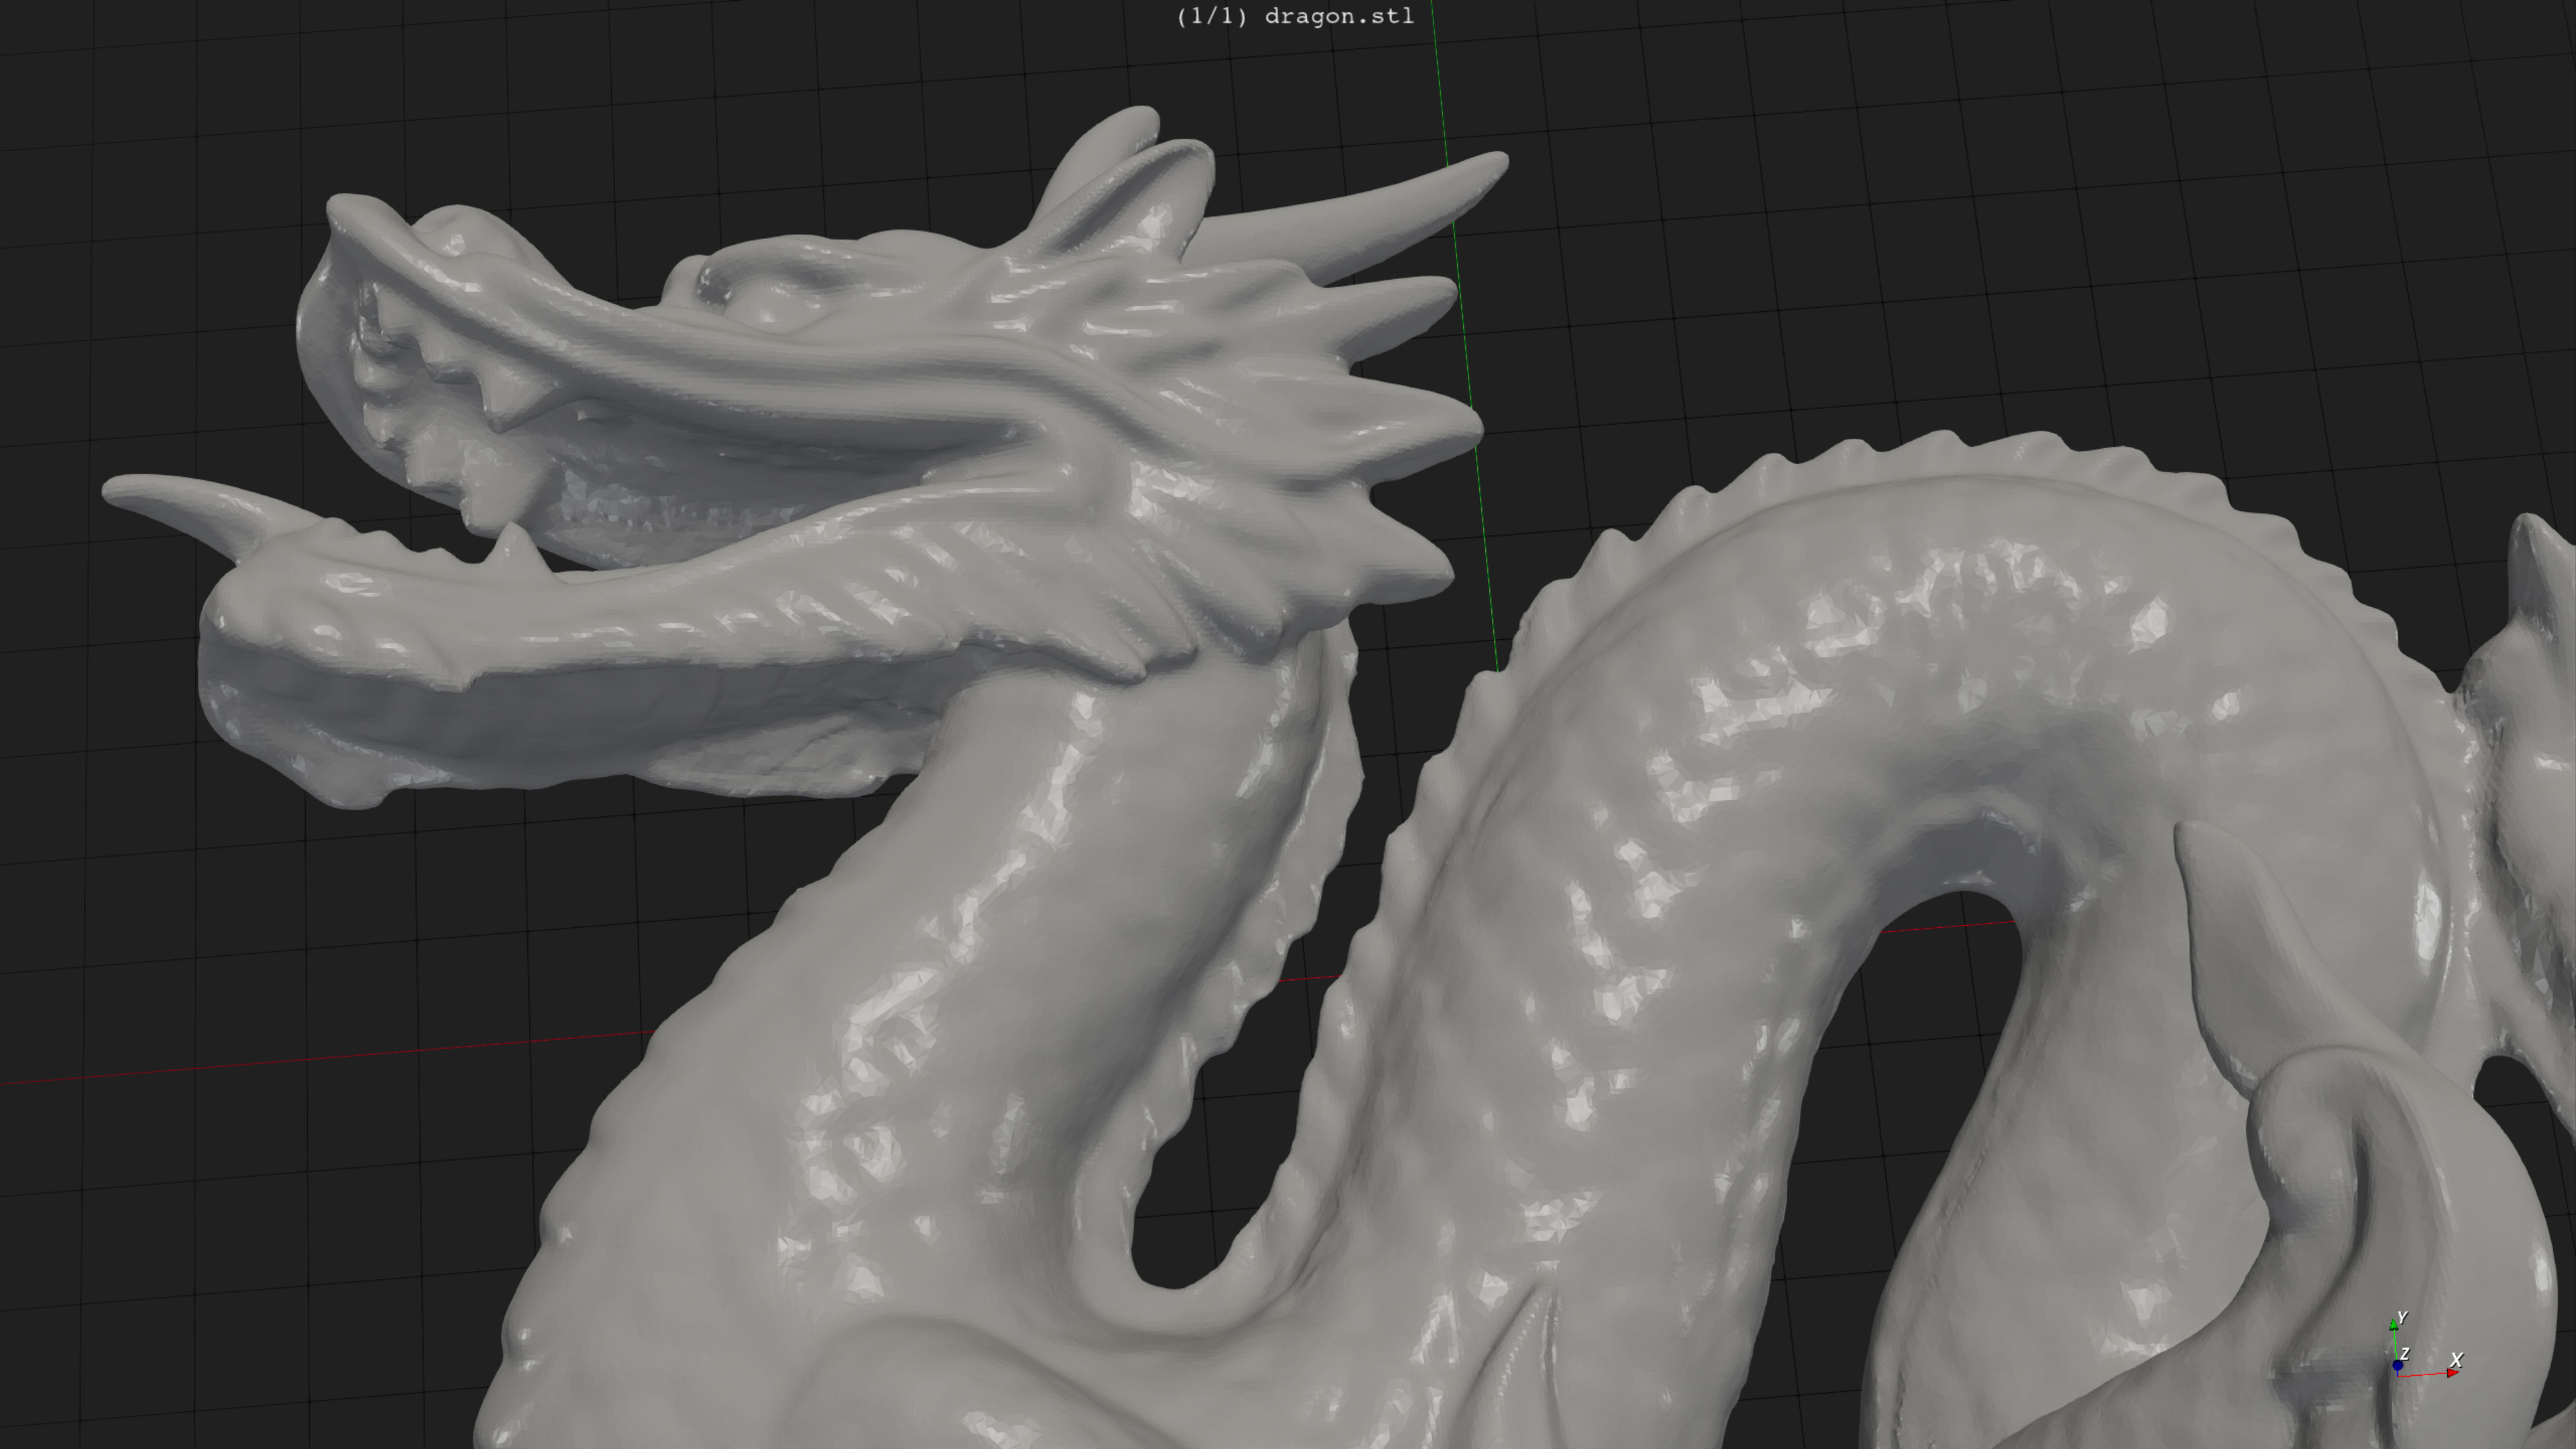Screen dimensions: 2576x1449
Task: Click the blue Z axis dot
Action: coord(2397,1365)
